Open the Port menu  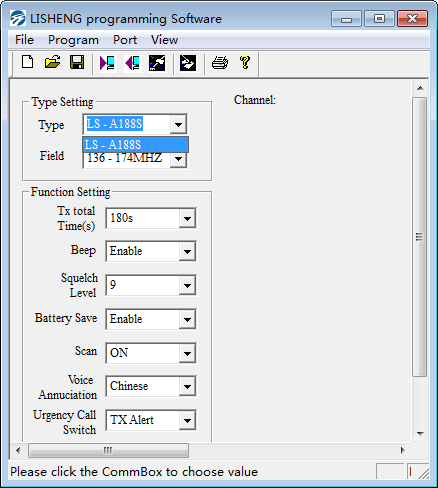click(125, 40)
